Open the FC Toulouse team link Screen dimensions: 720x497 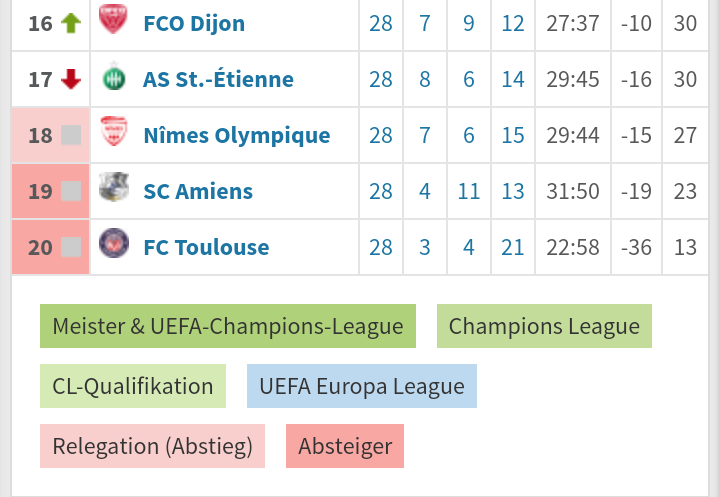tap(206, 247)
